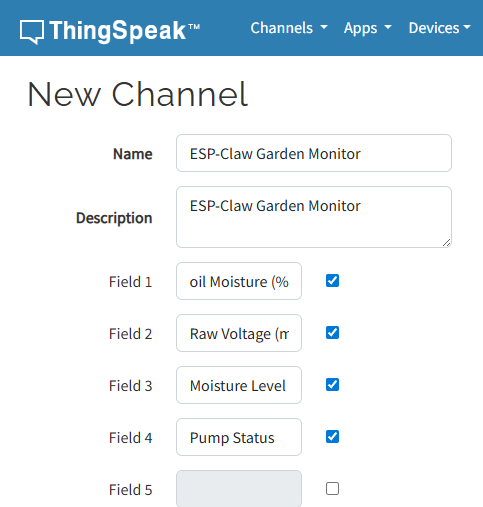Screen dimensions: 483x507
Task: Enable the Field 5 checkbox
Action: (x=332, y=489)
